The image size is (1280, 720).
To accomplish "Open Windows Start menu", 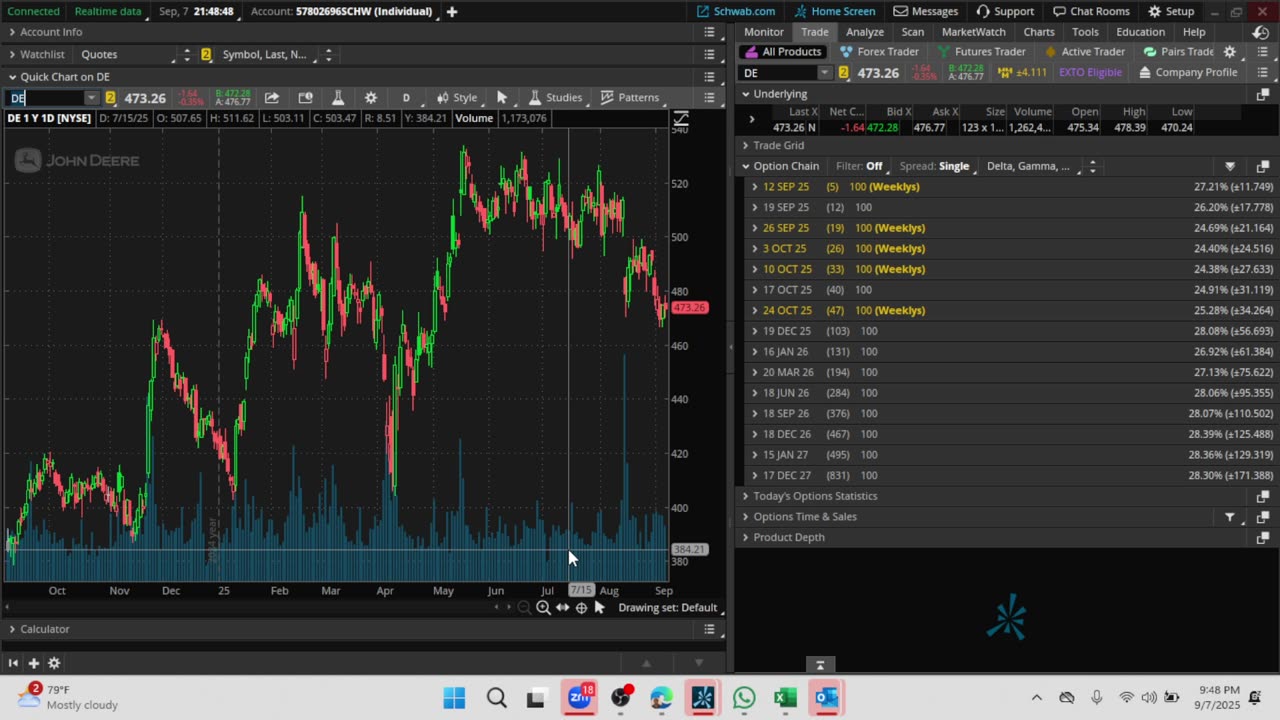I will pyautogui.click(x=454, y=698).
